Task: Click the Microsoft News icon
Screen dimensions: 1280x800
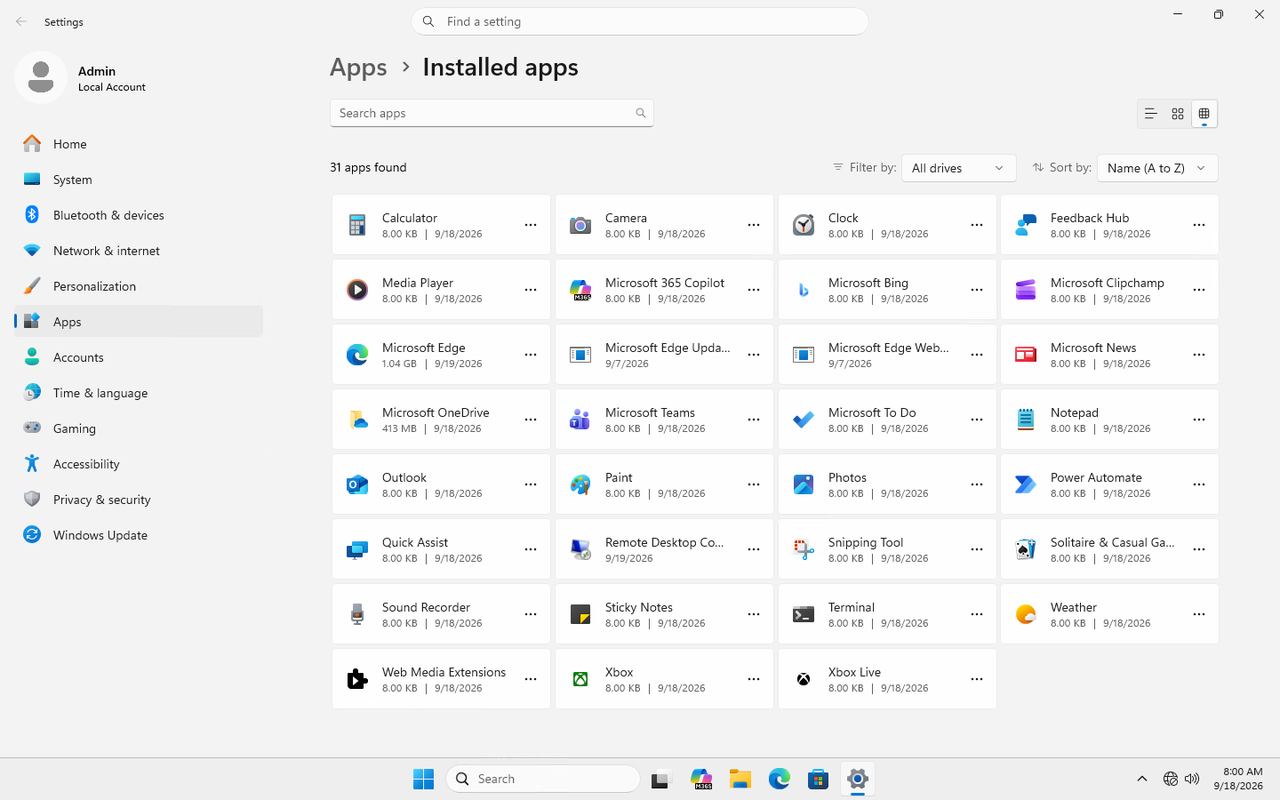Action: click(1025, 355)
